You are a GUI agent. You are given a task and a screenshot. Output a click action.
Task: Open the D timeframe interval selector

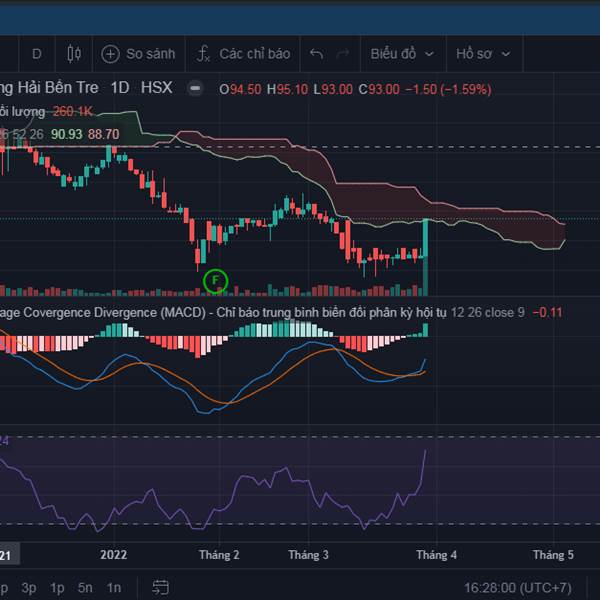click(x=37, y=53)
